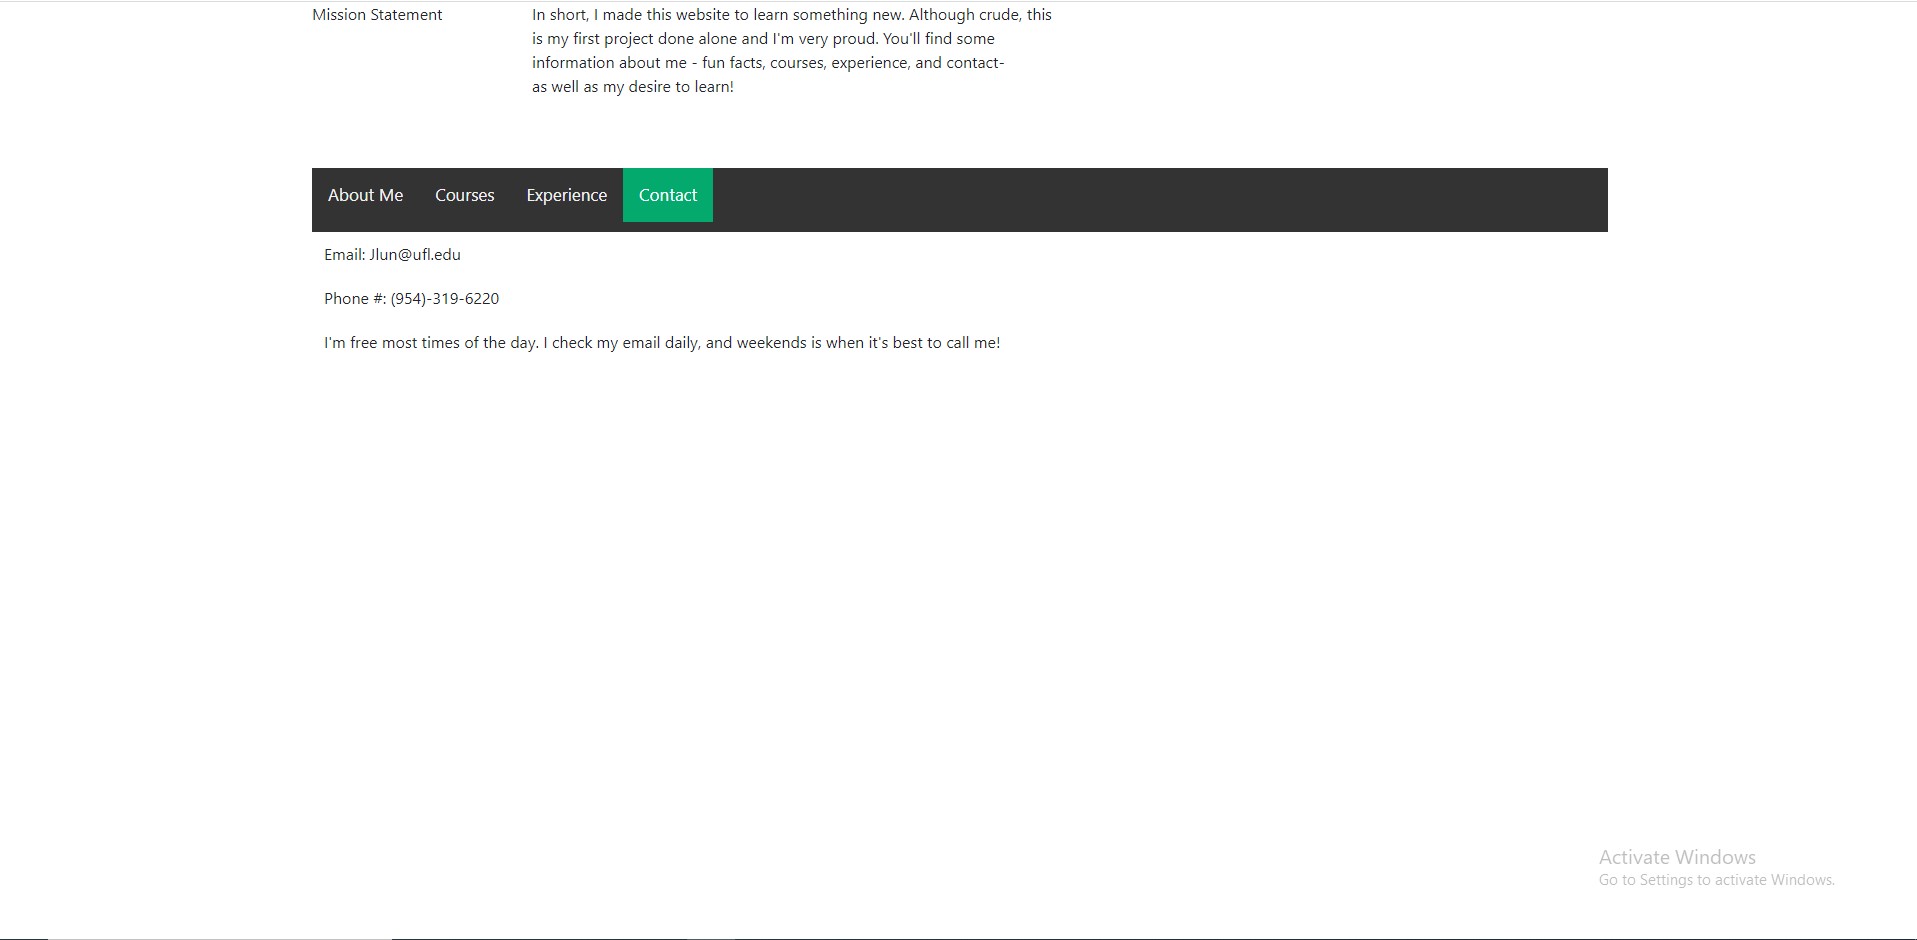Select the Experience tab
1917x940 pixels.
click(566, 195)
